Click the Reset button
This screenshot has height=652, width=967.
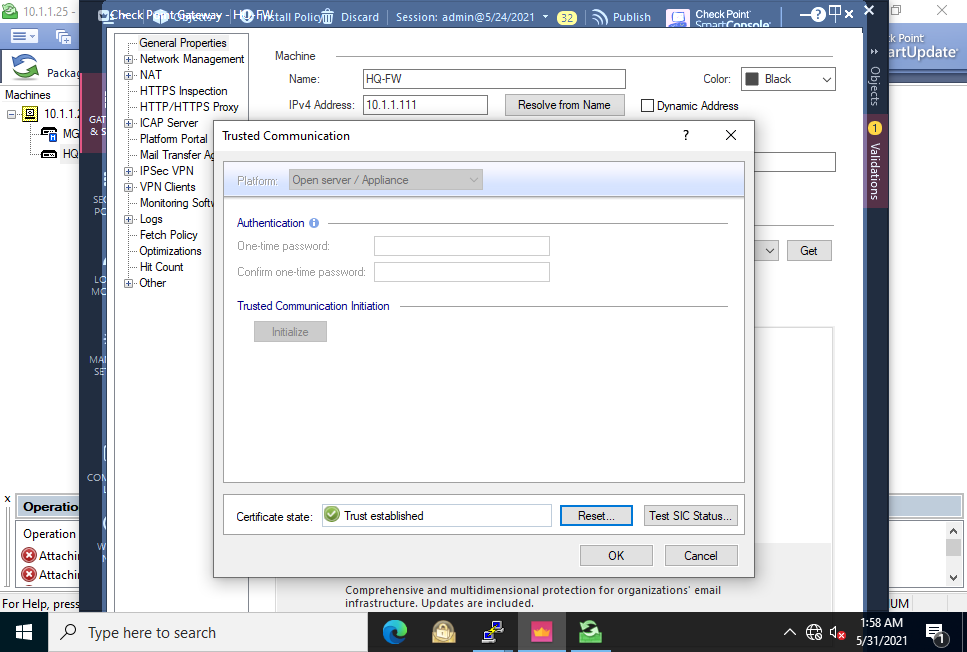pos(596,516)
